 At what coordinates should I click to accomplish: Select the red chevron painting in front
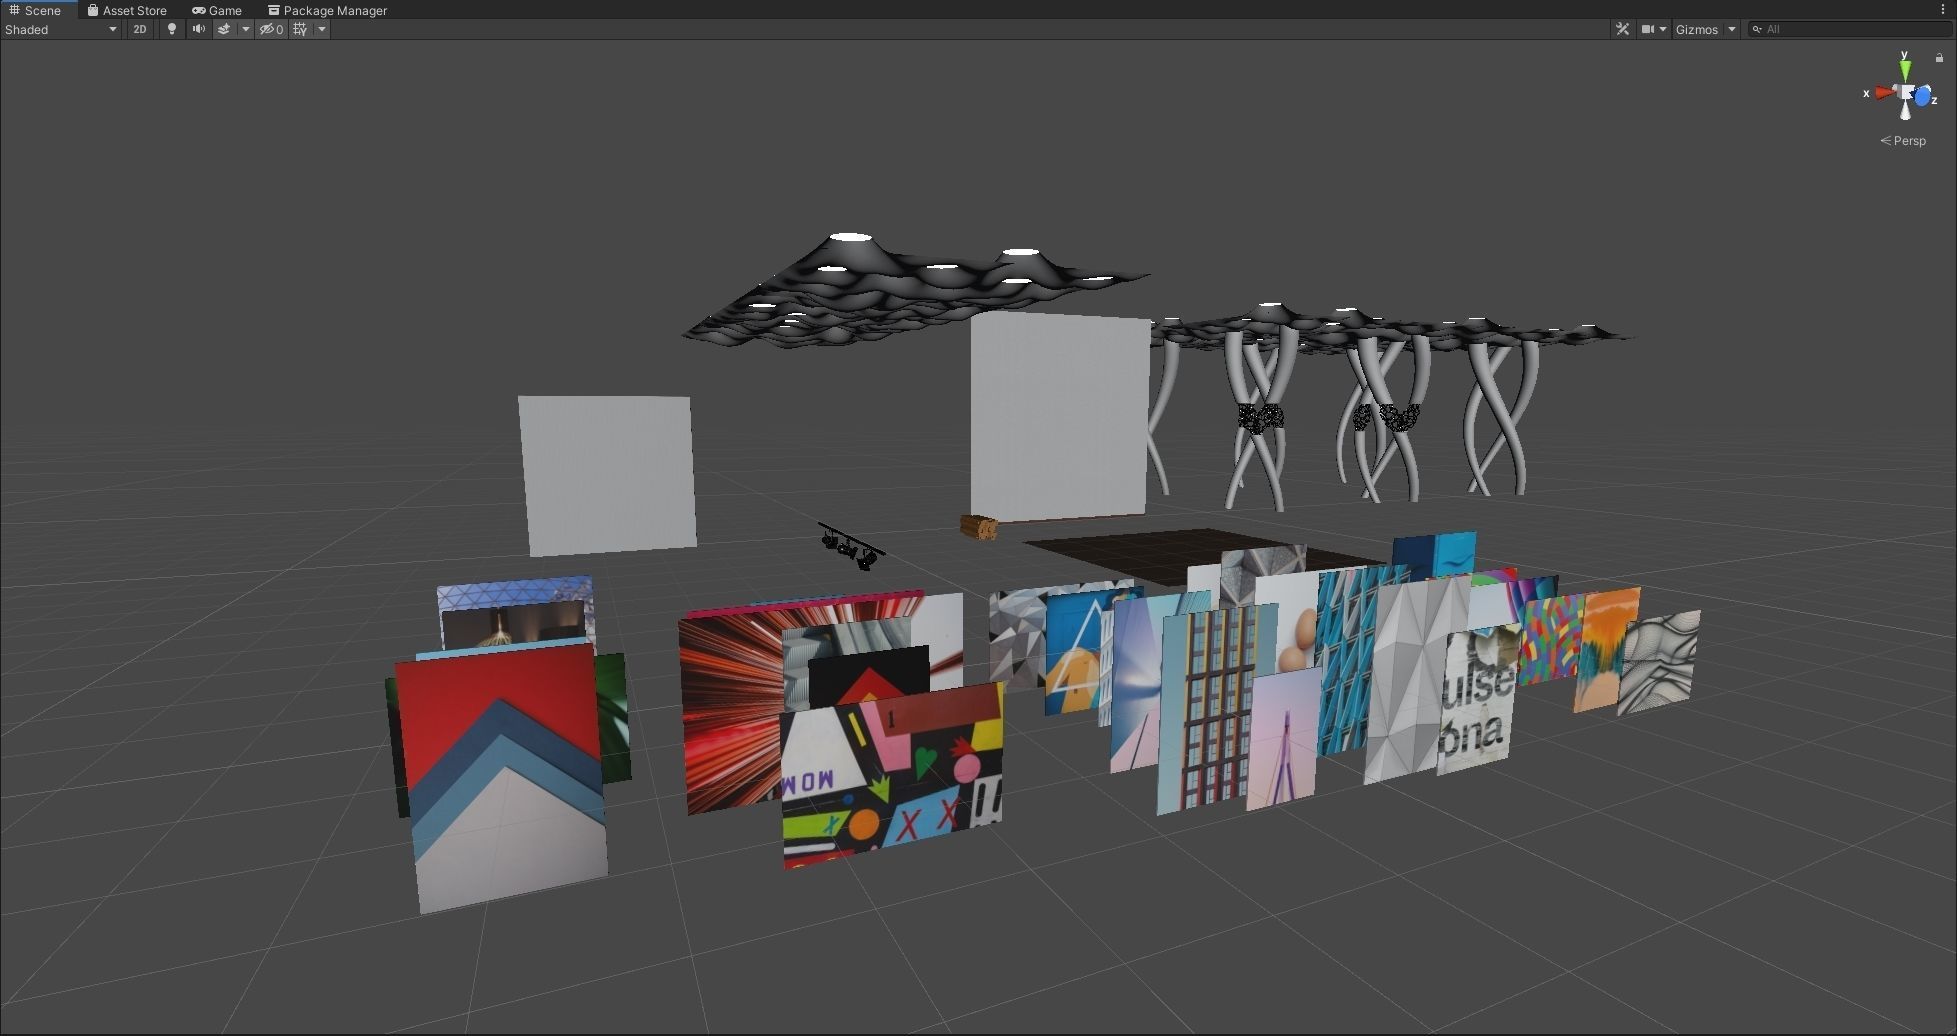[x=503, y=778]
